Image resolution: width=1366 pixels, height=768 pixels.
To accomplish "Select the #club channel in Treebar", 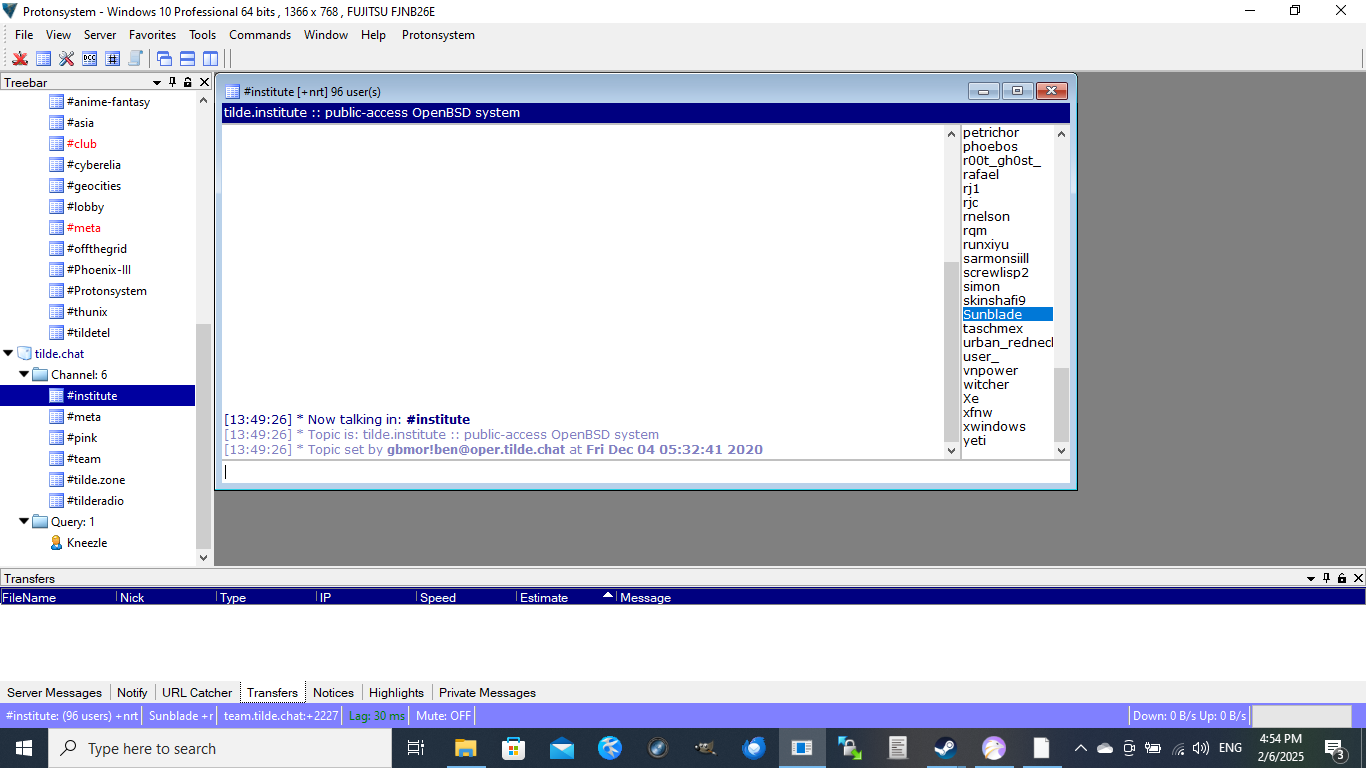I will click(x=82, y=144).
